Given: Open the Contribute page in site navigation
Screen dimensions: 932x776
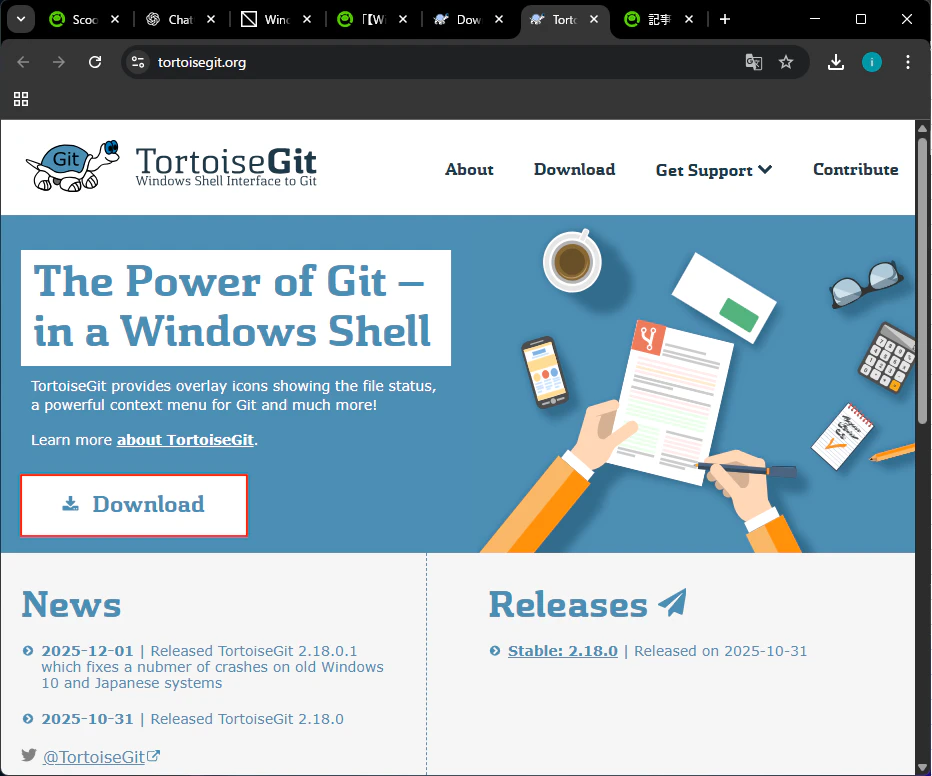Looking at the screenshot, I should 855,169.
